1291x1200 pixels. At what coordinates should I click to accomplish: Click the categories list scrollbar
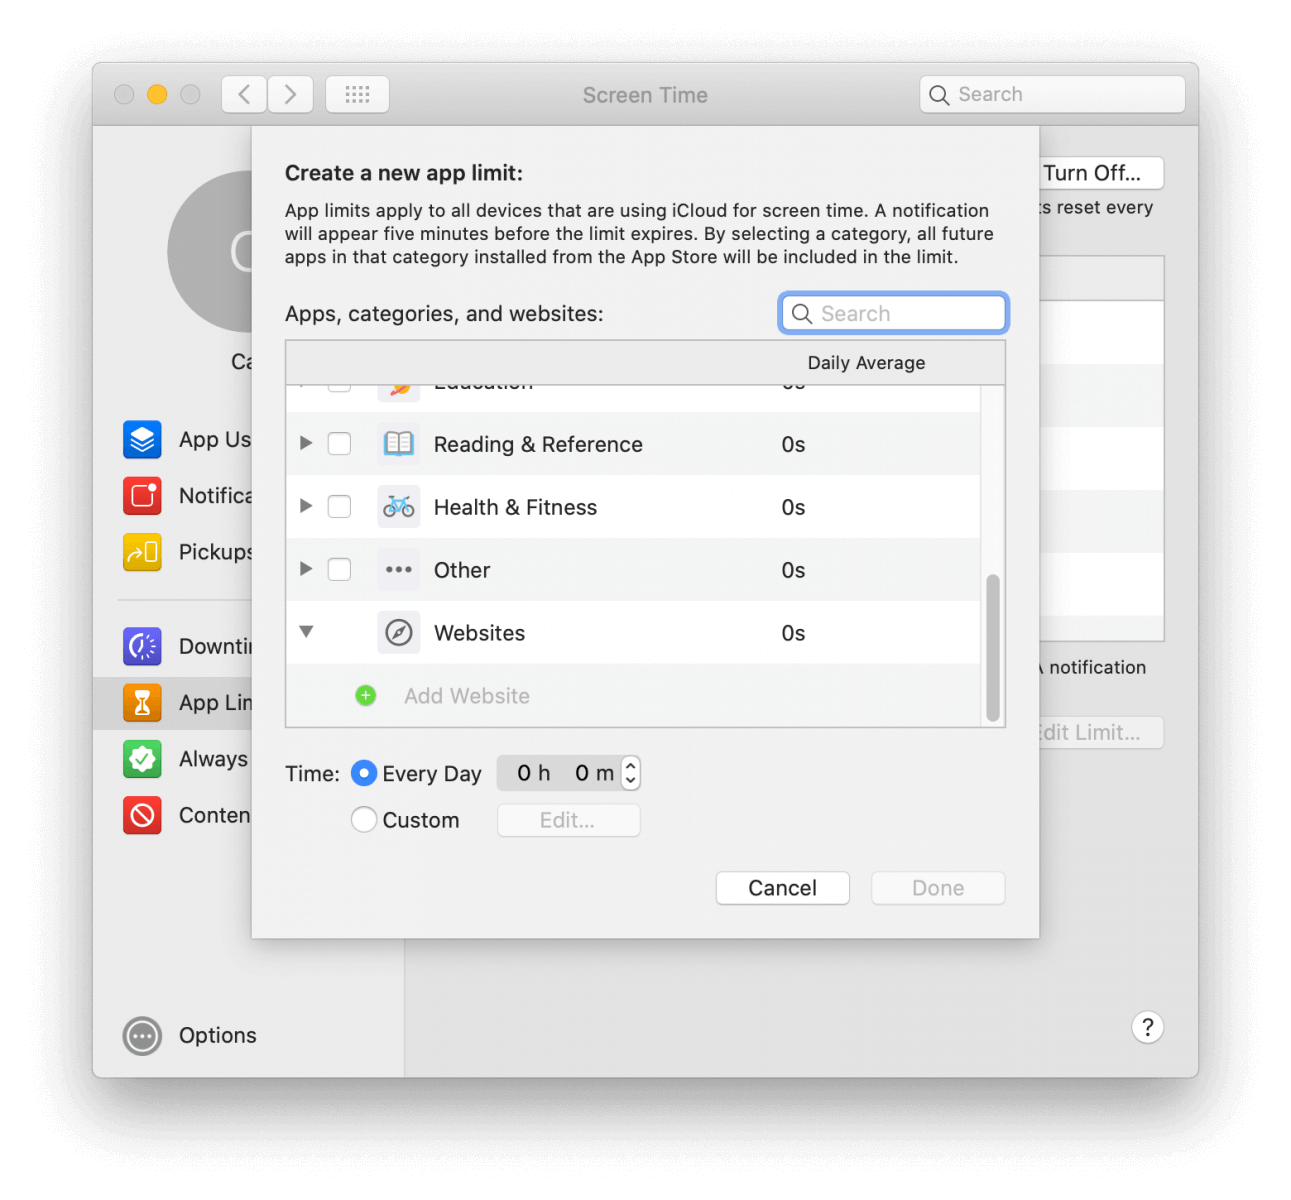[x=993, y=647]
